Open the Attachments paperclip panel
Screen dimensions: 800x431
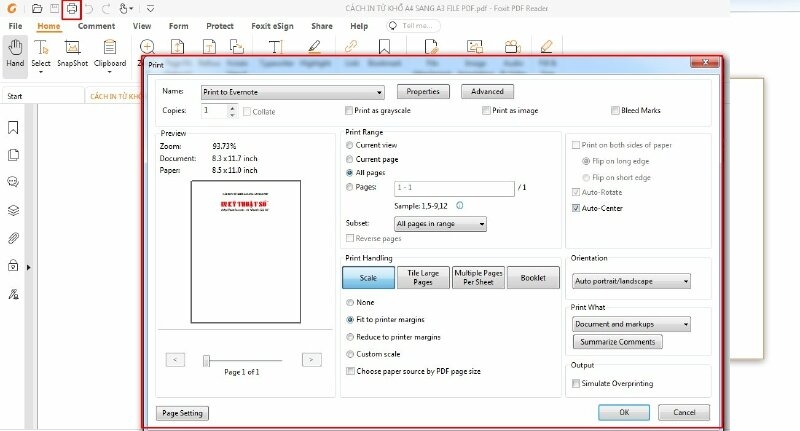point(13,238)
